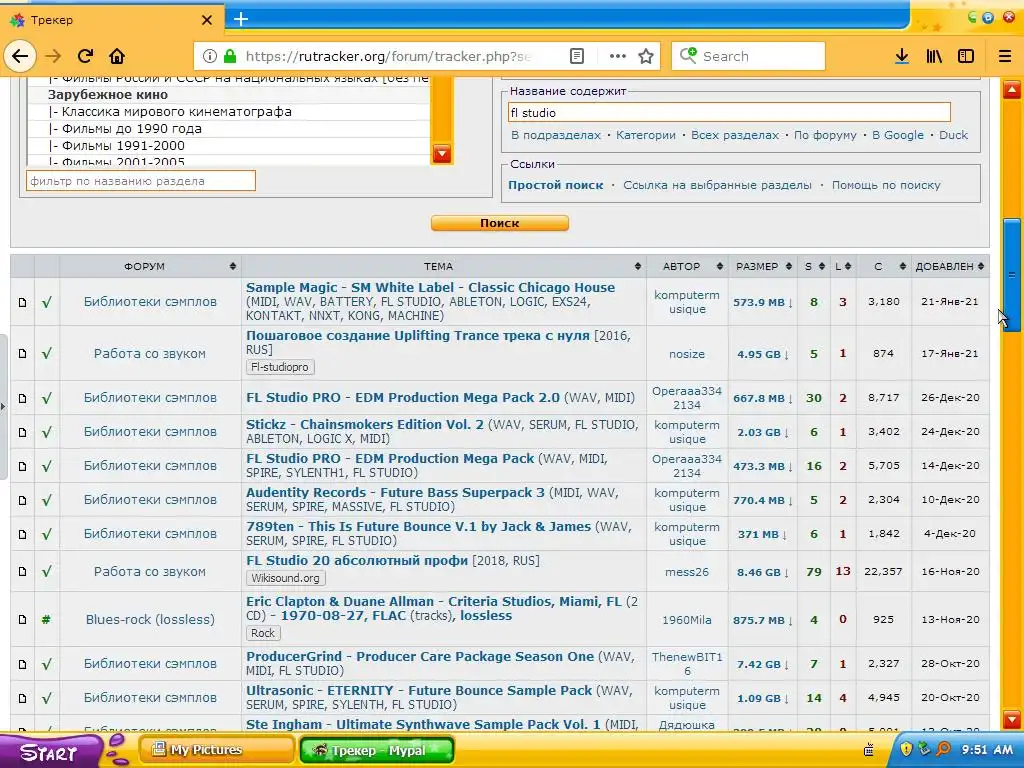Click the browser forward arrow

click(53, 56)
